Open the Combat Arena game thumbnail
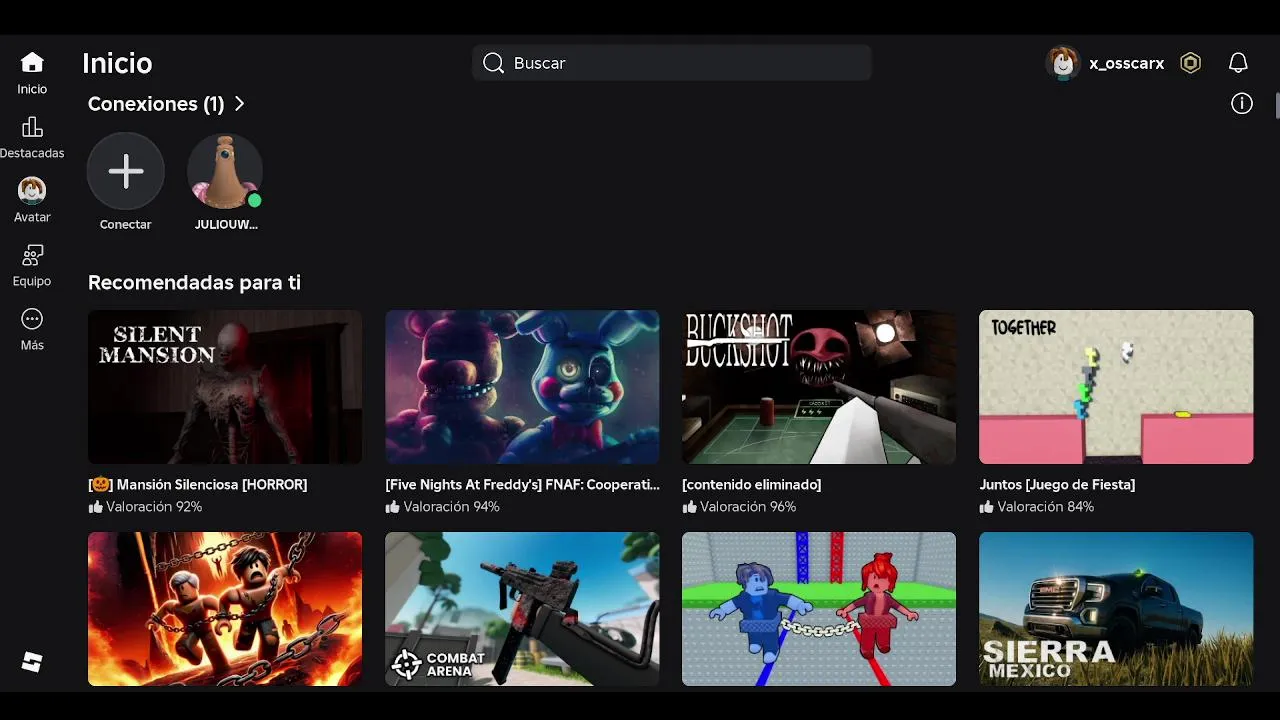The width and height of the screenshot is (1280, 720). 522,609
